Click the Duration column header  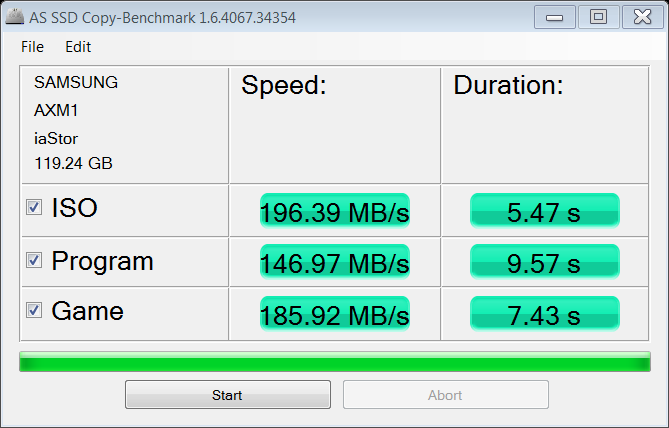coord(508,86)
